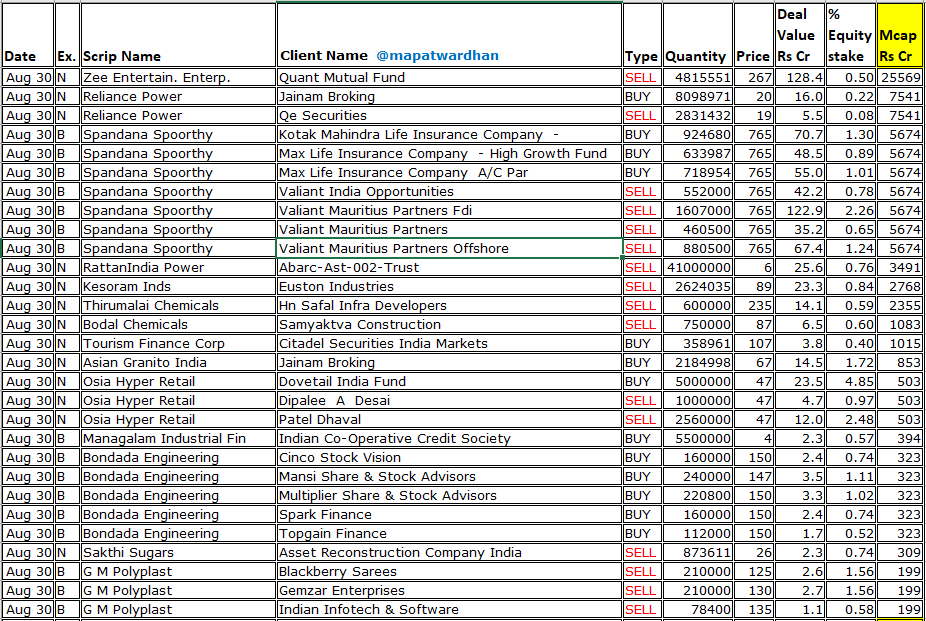Select quantity cell 4815551
The height and width of the screenshot is (621, 926).
[x=697, y=77]
